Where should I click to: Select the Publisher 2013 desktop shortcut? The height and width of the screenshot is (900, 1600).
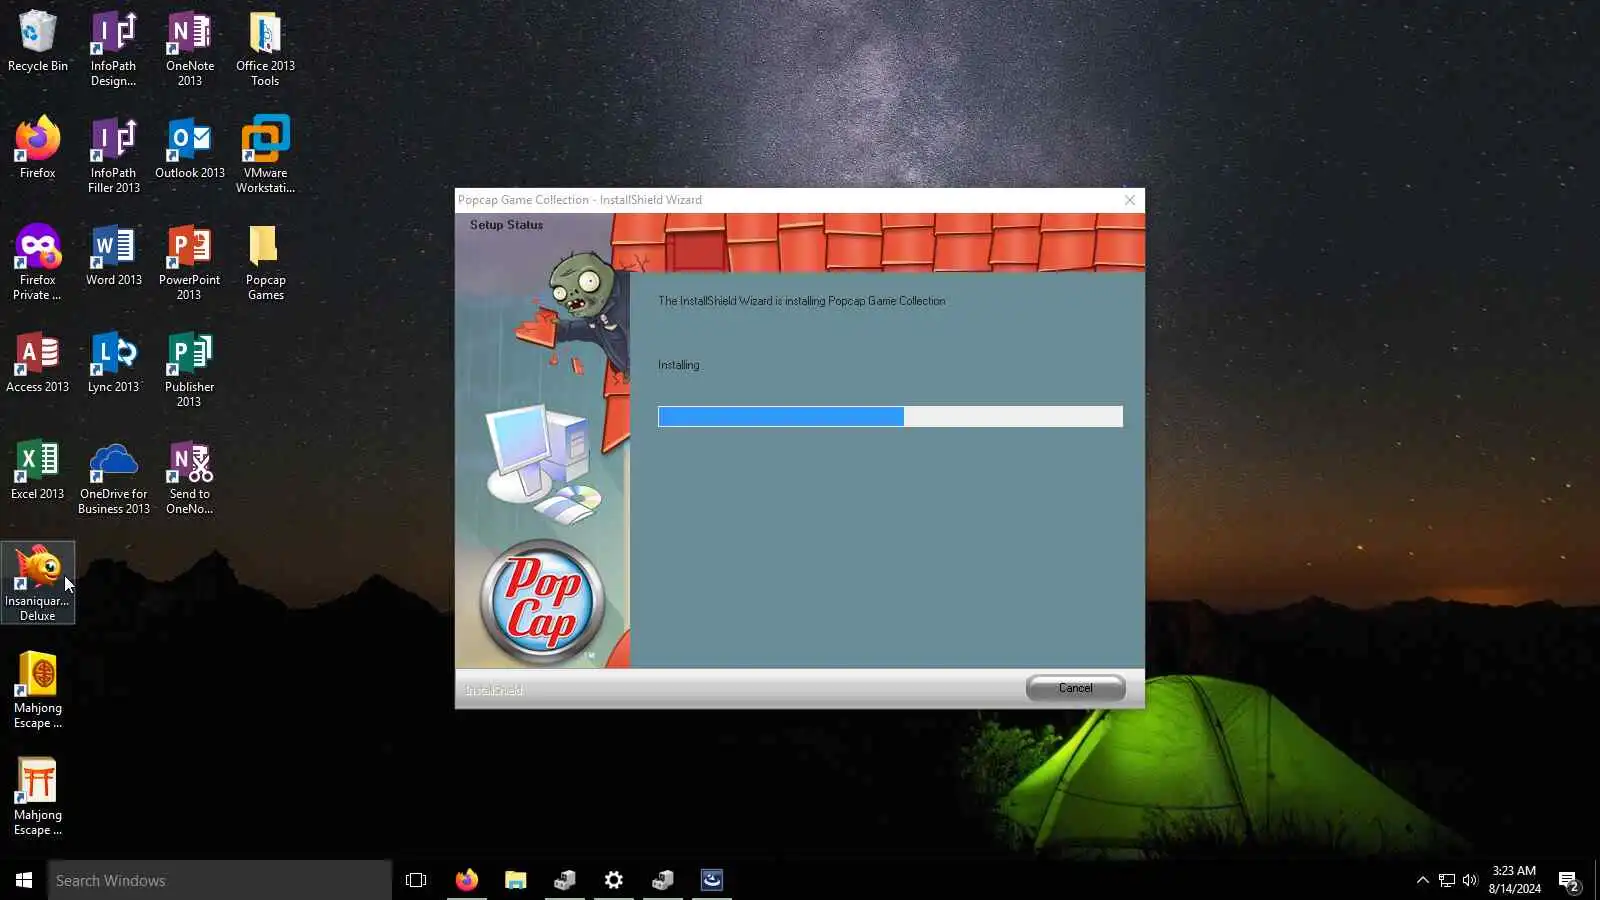(x=189, y=369)
